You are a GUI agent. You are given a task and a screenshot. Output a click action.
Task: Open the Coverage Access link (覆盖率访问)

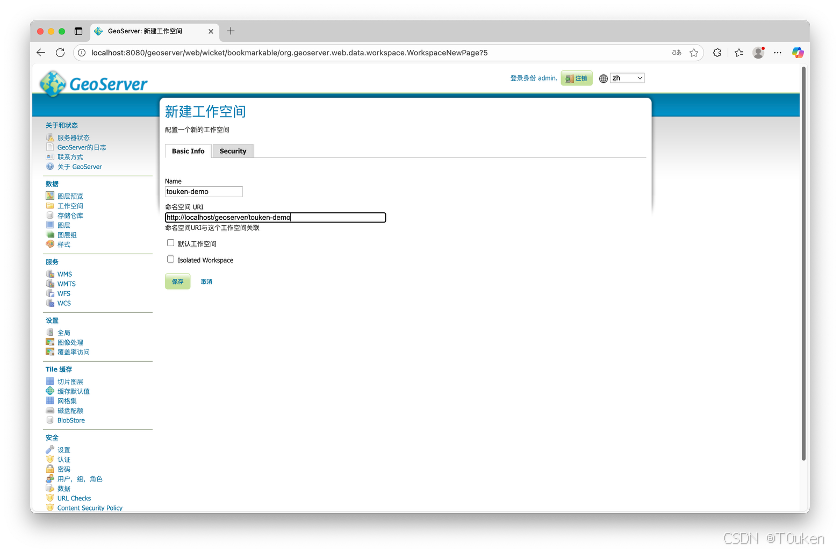point(73,352)
